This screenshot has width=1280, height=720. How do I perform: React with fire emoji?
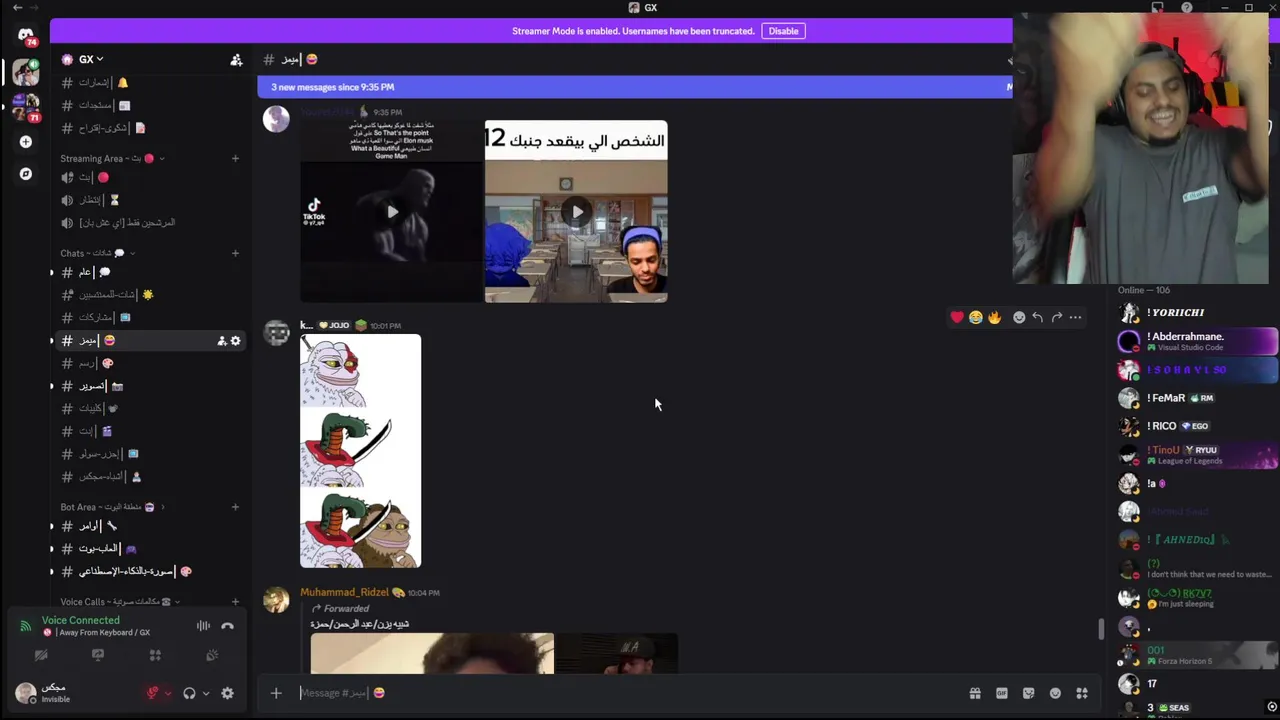point(994,317)
